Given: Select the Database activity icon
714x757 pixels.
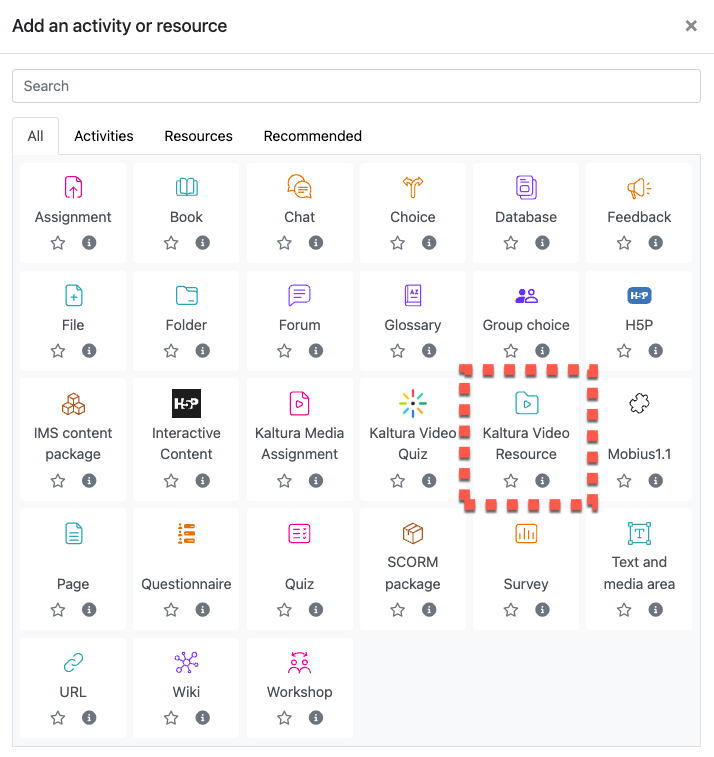Looking at the screenshot, I should [526, 187].
